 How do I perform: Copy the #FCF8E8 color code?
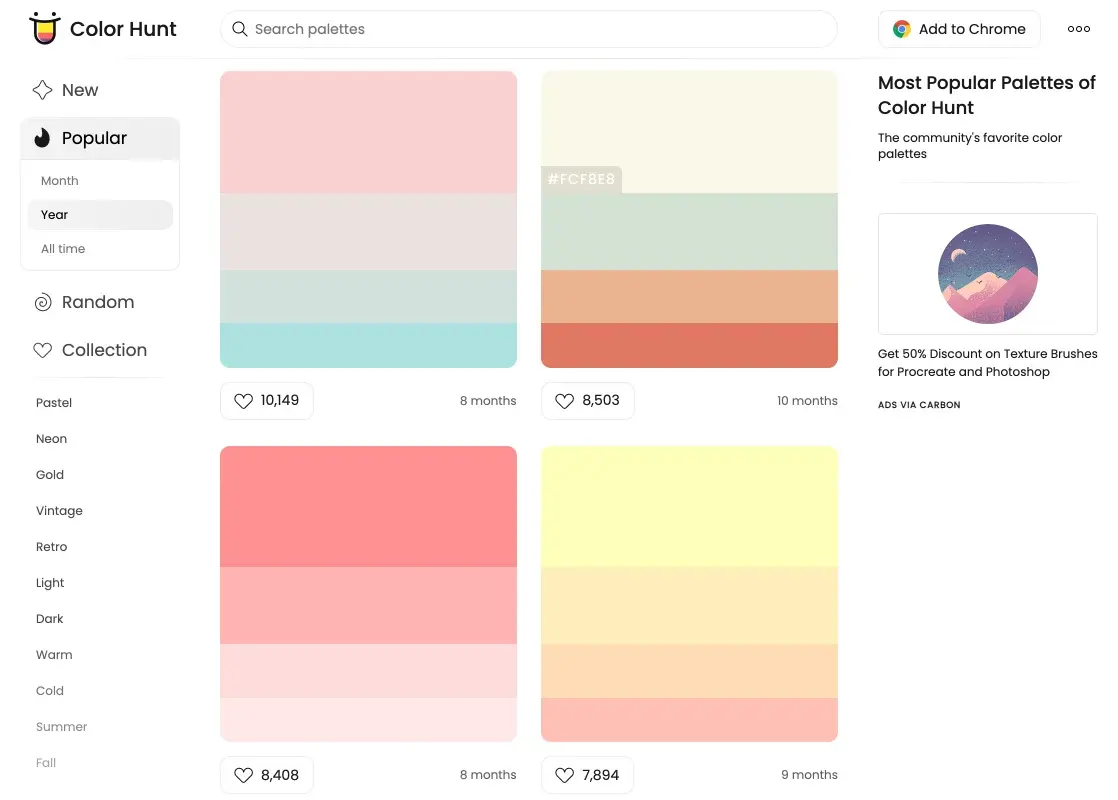pos(581,180)
